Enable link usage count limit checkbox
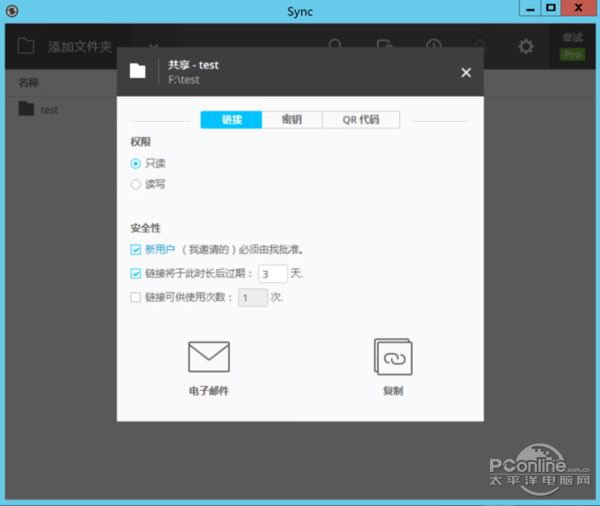 (135, 297)
